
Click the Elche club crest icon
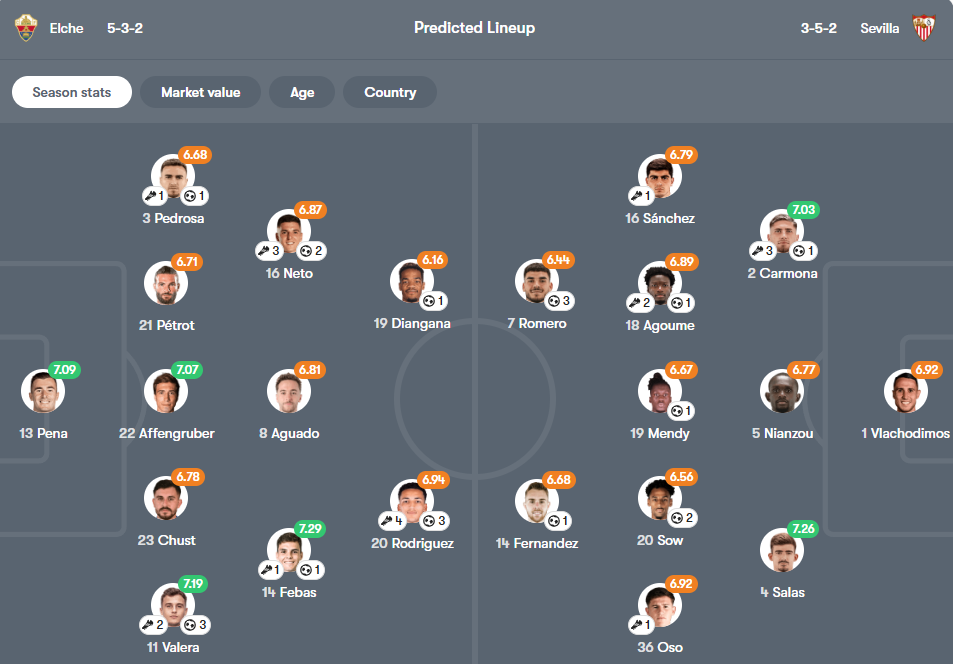25,28
